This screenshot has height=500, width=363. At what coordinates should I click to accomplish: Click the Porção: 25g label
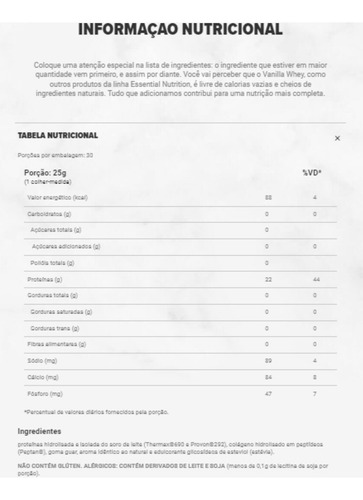click(45, 173)
